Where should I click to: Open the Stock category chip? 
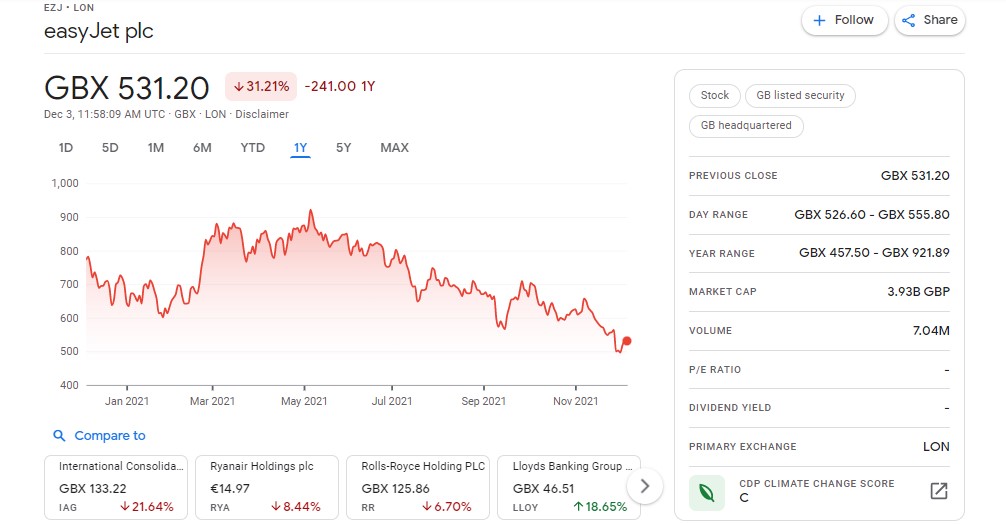coord(715,96)
